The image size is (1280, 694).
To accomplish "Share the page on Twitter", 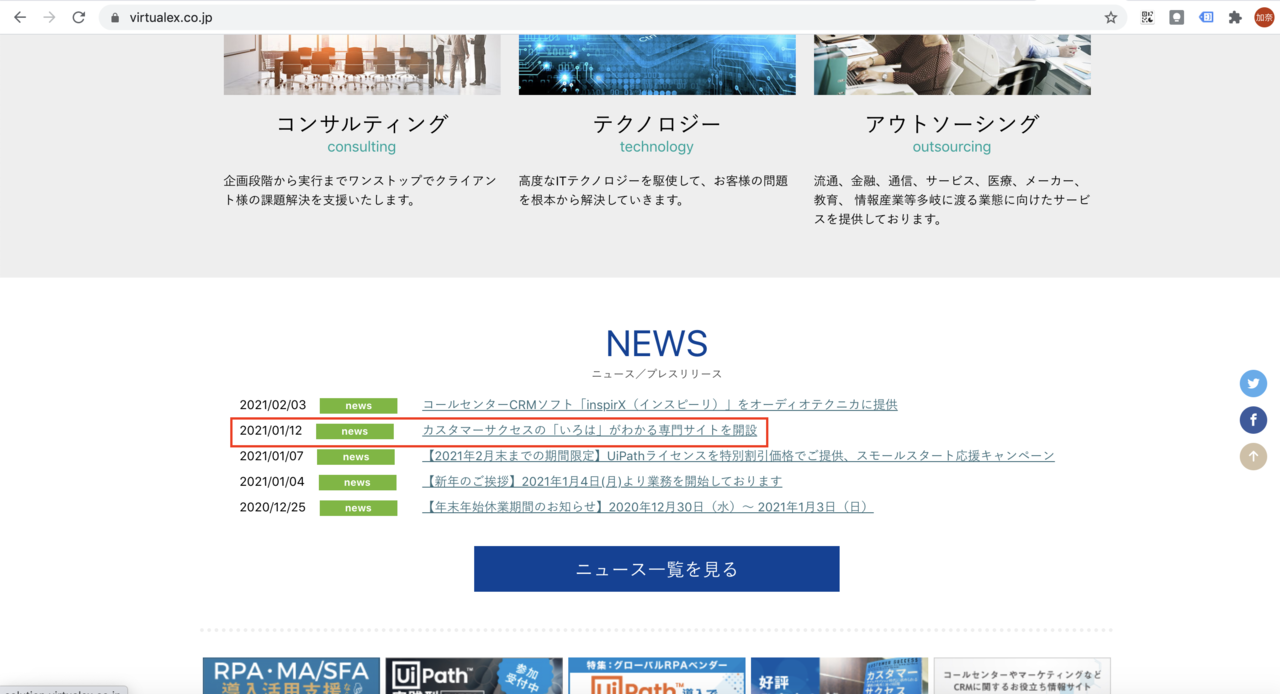I will (x=1253, y=384).
